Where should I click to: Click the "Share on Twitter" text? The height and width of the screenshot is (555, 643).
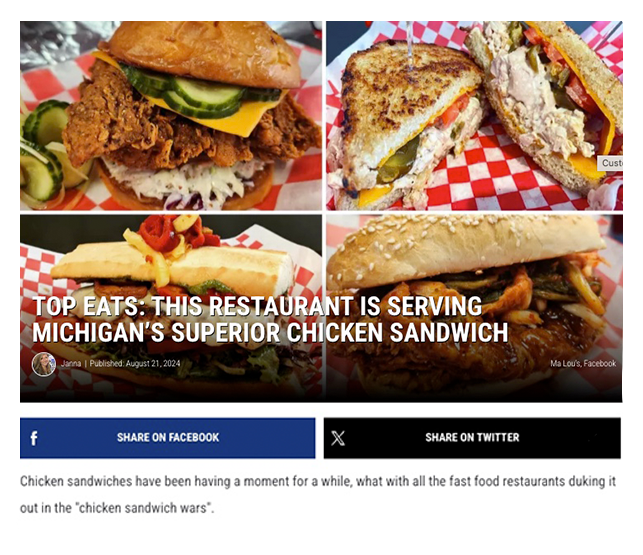pos(472,437)
